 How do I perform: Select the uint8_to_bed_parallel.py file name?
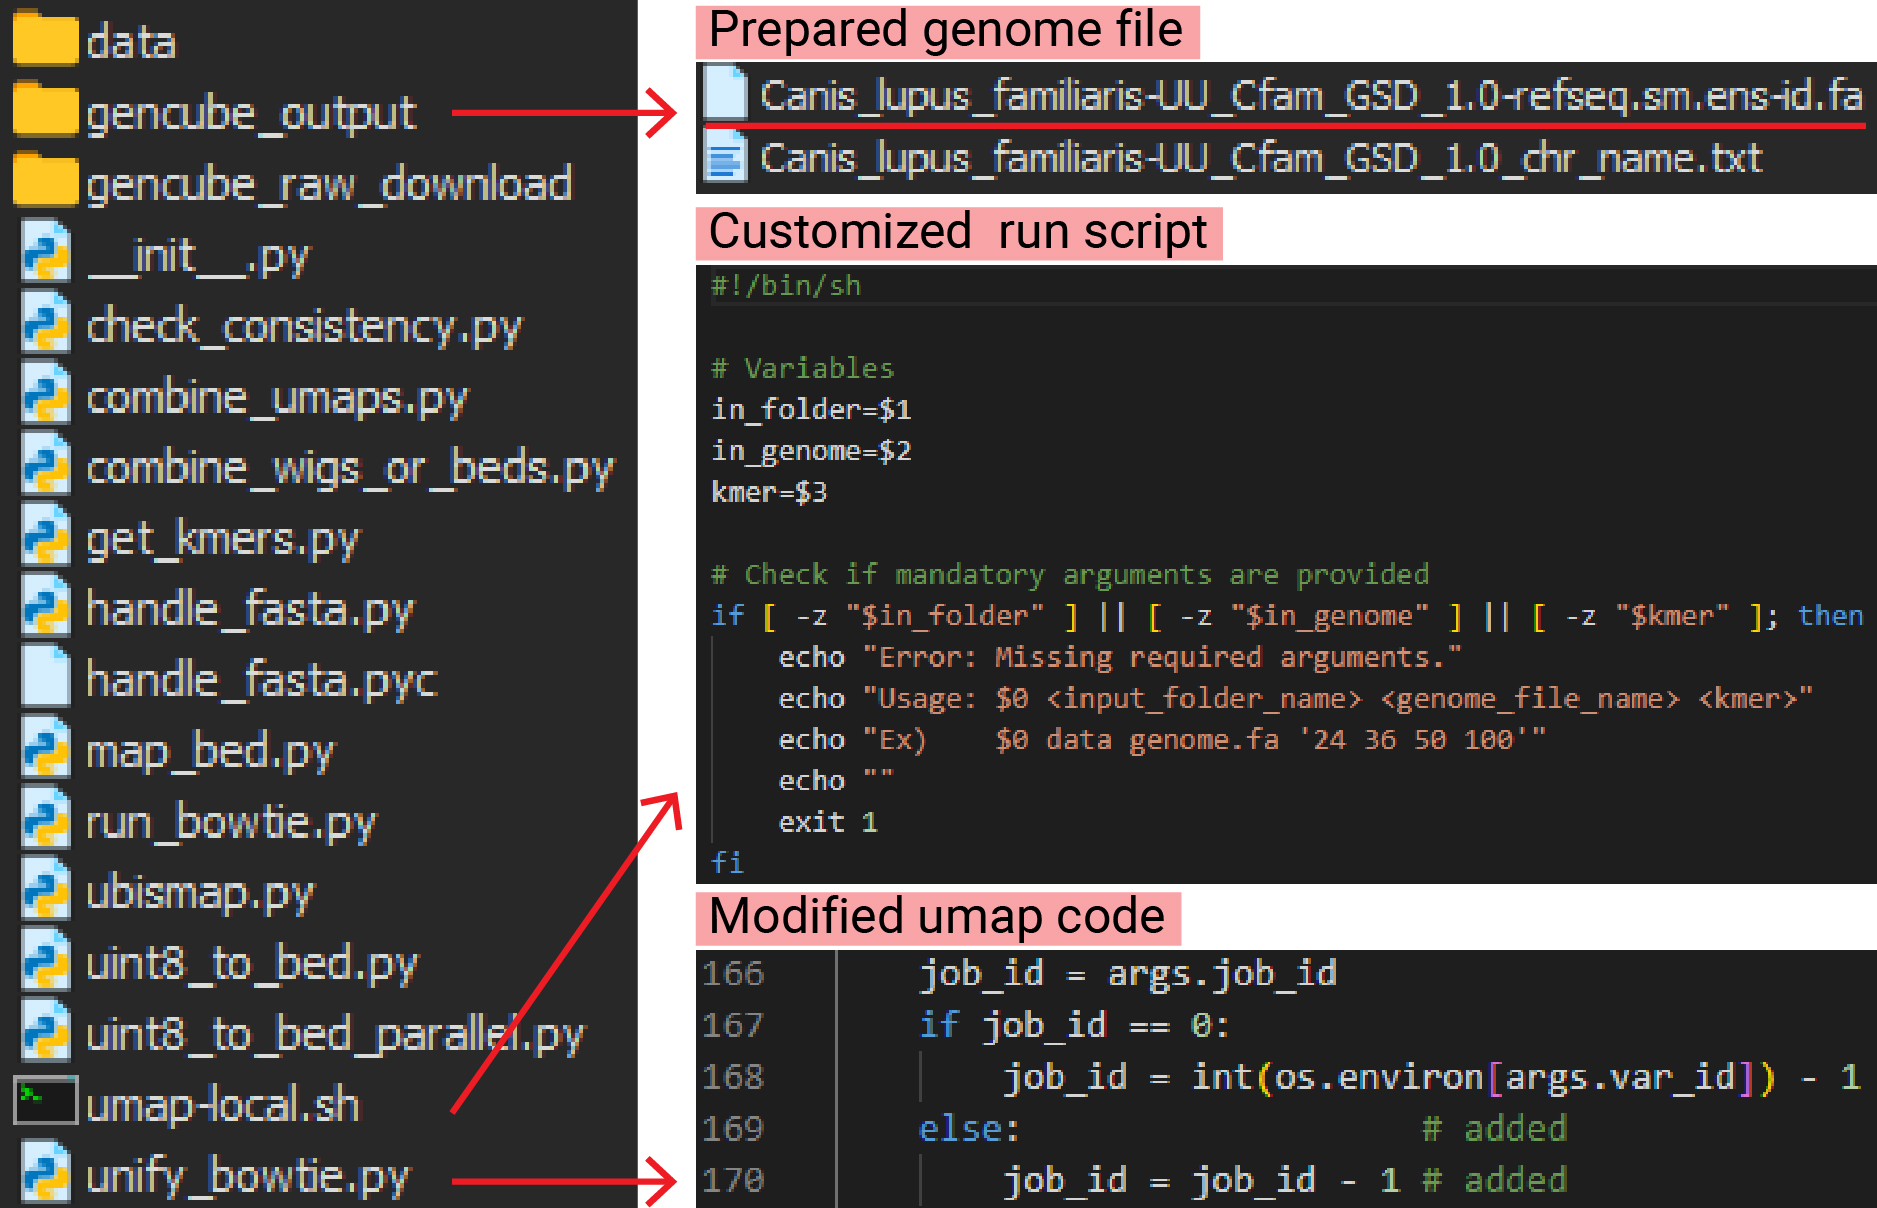[x=335, y=1036]
